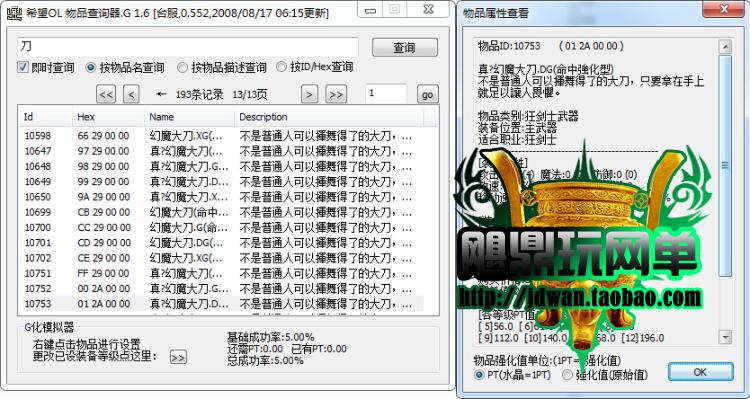This screenshot has width=750, height=399.
Task: Close the 希望OL 物品查询器 window
Action: click(x=428, y=9)
